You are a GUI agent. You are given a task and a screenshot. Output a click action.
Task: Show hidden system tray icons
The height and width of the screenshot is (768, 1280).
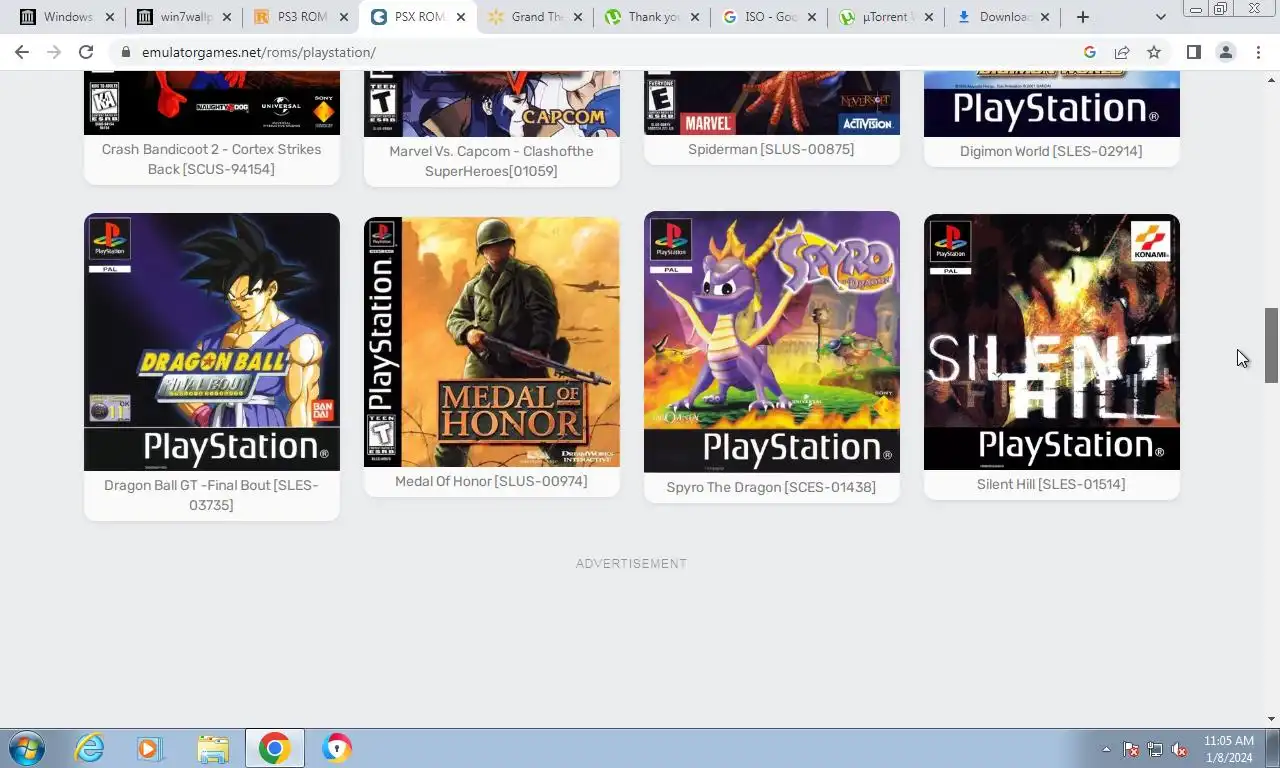pos(1106,749)
